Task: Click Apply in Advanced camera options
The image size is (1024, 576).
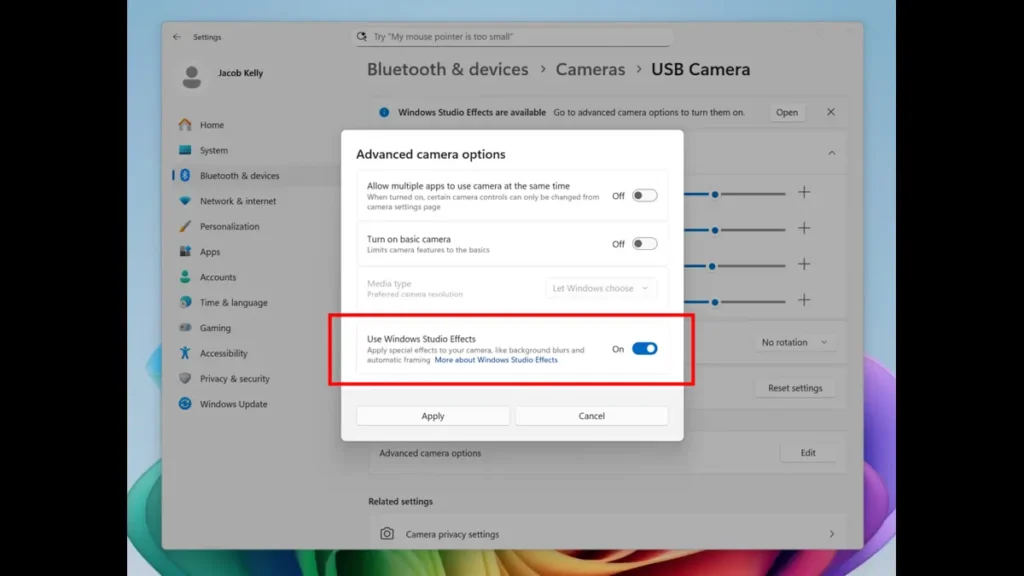Action: click(x=432, y=416)
